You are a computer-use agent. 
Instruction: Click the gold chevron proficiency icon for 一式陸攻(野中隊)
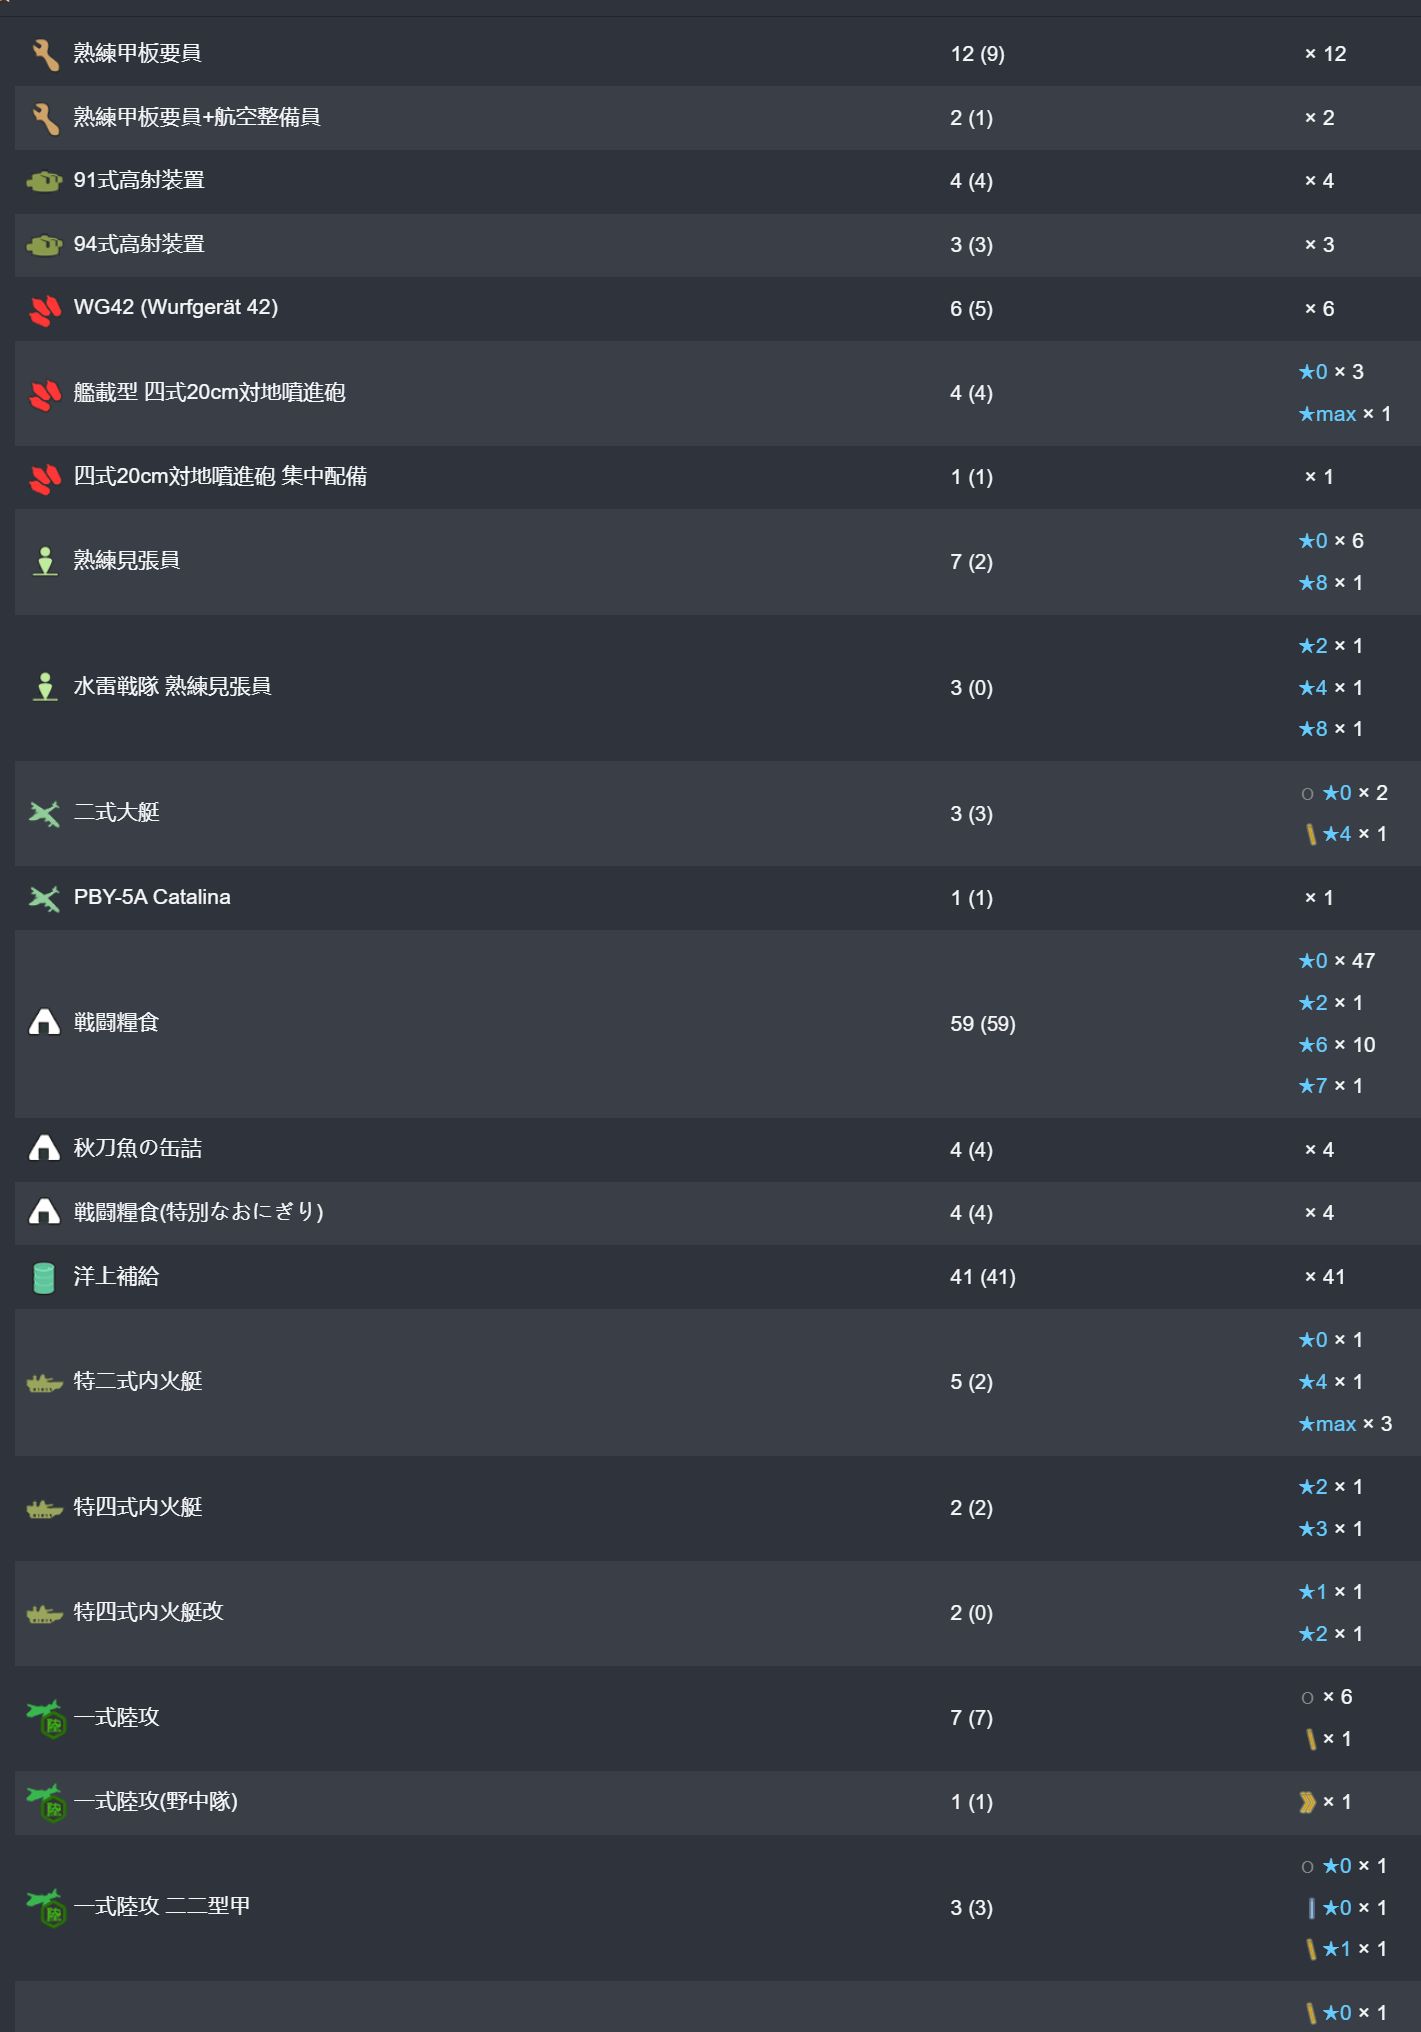point(1307,1802)
